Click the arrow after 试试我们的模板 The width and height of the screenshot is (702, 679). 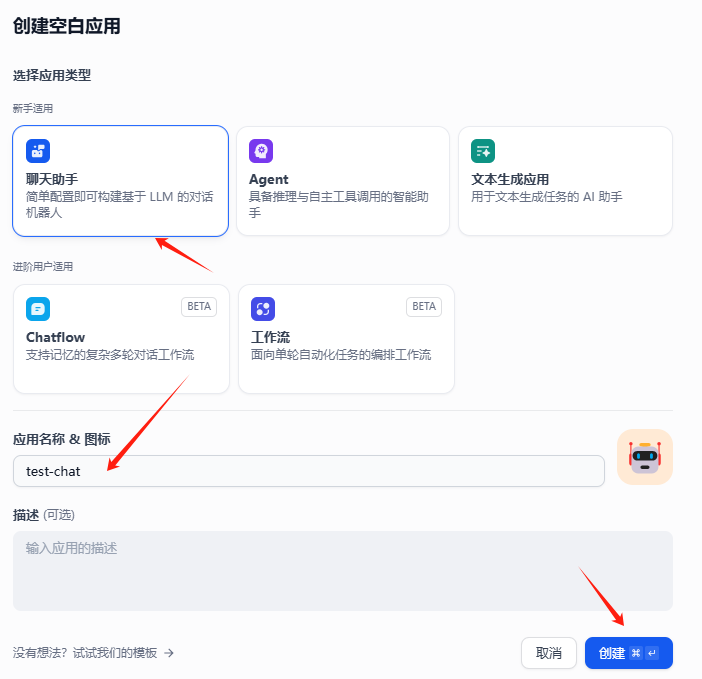[169, 653]
